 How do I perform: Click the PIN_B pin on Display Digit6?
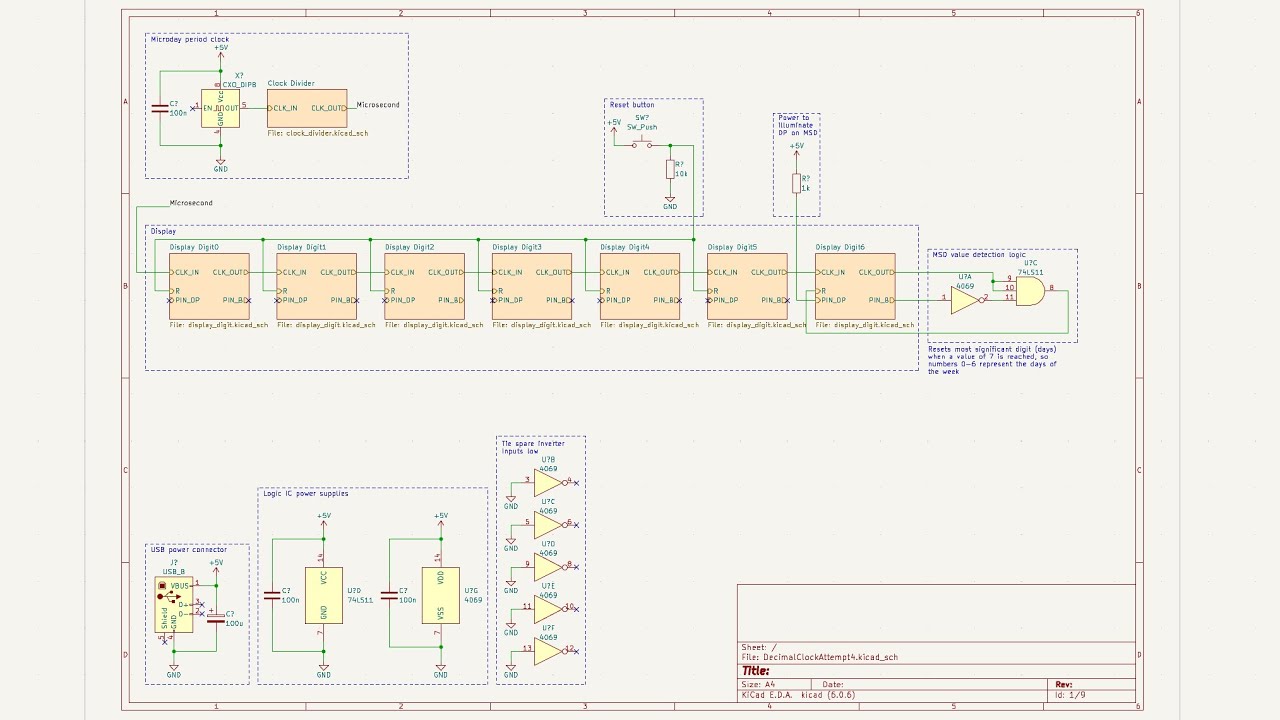[881, 300]
